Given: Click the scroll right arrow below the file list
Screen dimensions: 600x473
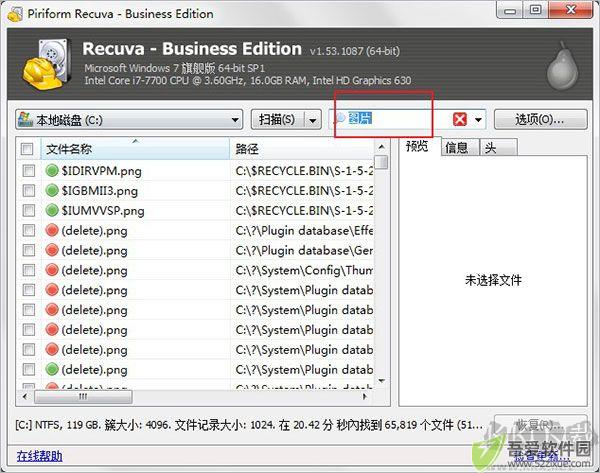Looking at the screenshot, I should pos(364,397).
